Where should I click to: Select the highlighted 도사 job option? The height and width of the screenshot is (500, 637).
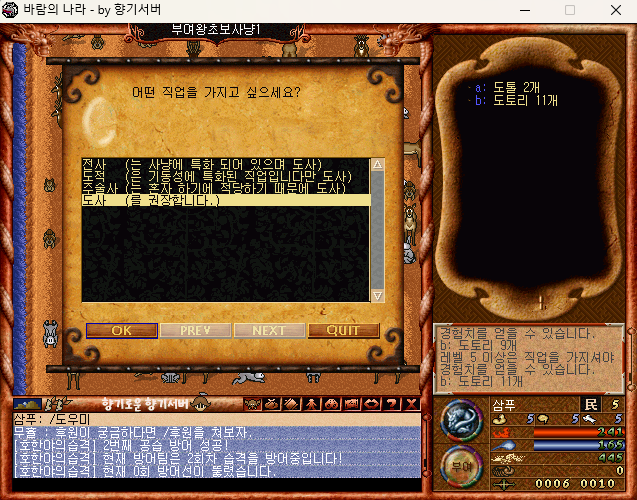[x=226, y=200]
